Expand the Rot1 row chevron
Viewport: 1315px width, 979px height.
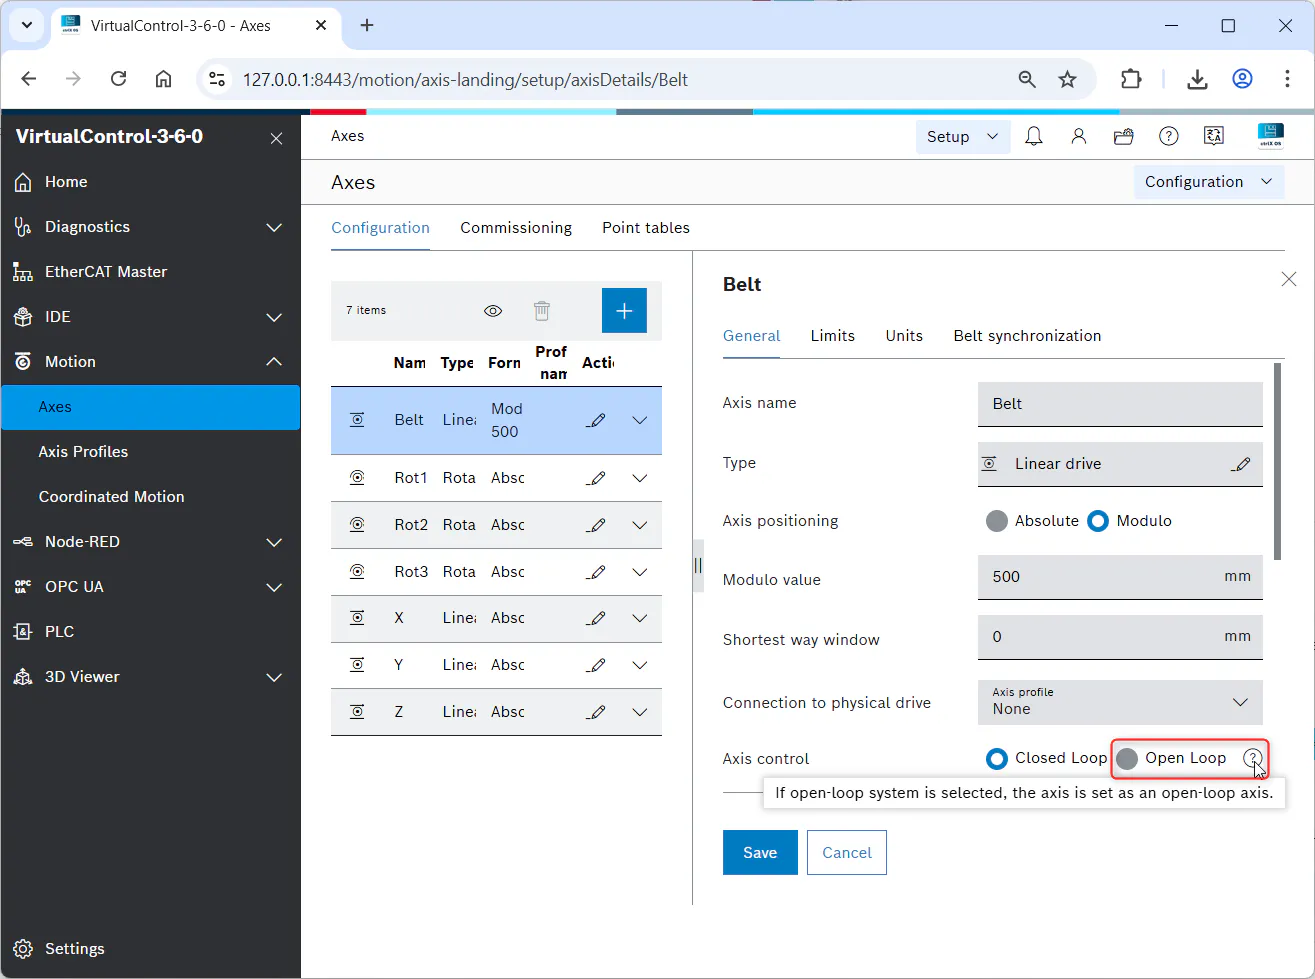(x=640, y=478)
